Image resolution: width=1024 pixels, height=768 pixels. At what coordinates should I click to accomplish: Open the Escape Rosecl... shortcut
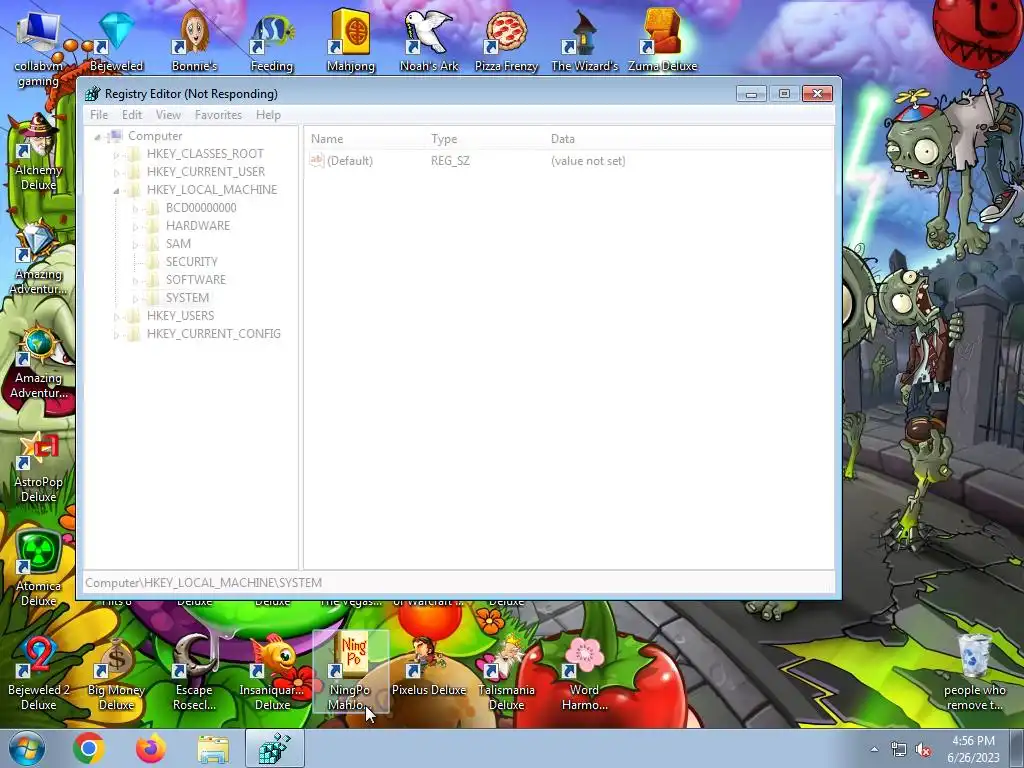194,673
